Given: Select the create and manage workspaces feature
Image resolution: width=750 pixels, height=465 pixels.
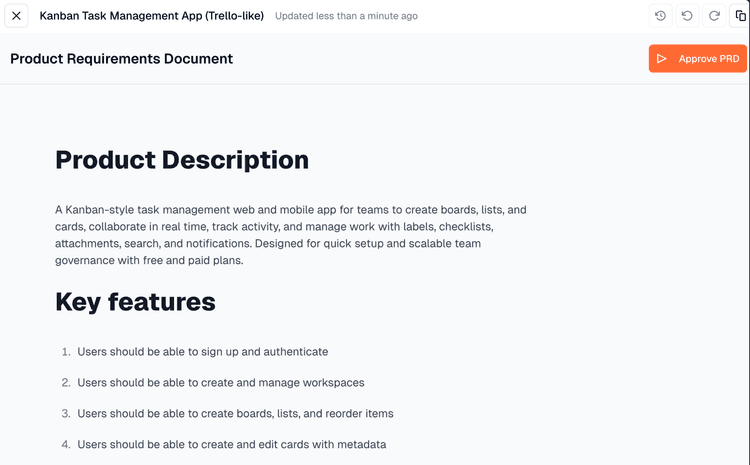Looking at the screenshot, I should pyautogui.click(x=221, y=382).
